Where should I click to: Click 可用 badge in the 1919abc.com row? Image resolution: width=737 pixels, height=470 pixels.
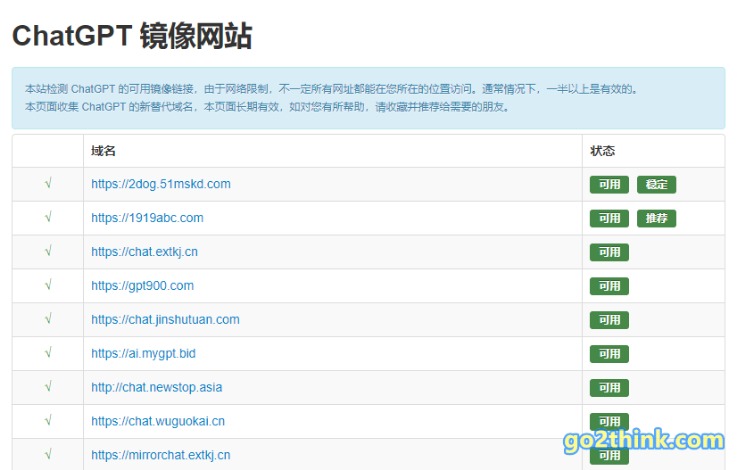(609, 219)
